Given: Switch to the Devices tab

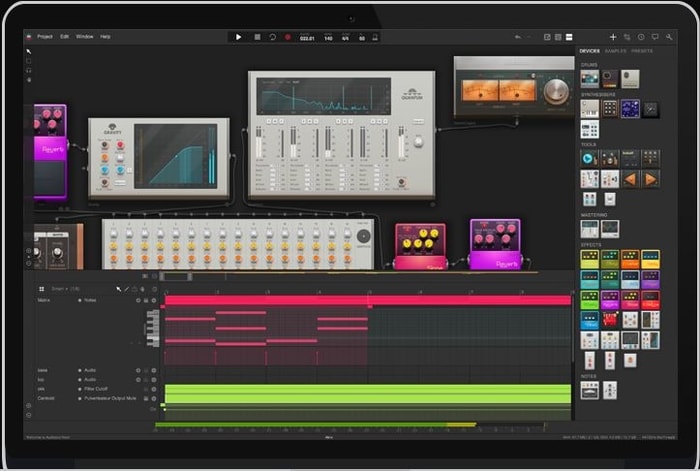Looking at the screenshot, I should (589, 51).
